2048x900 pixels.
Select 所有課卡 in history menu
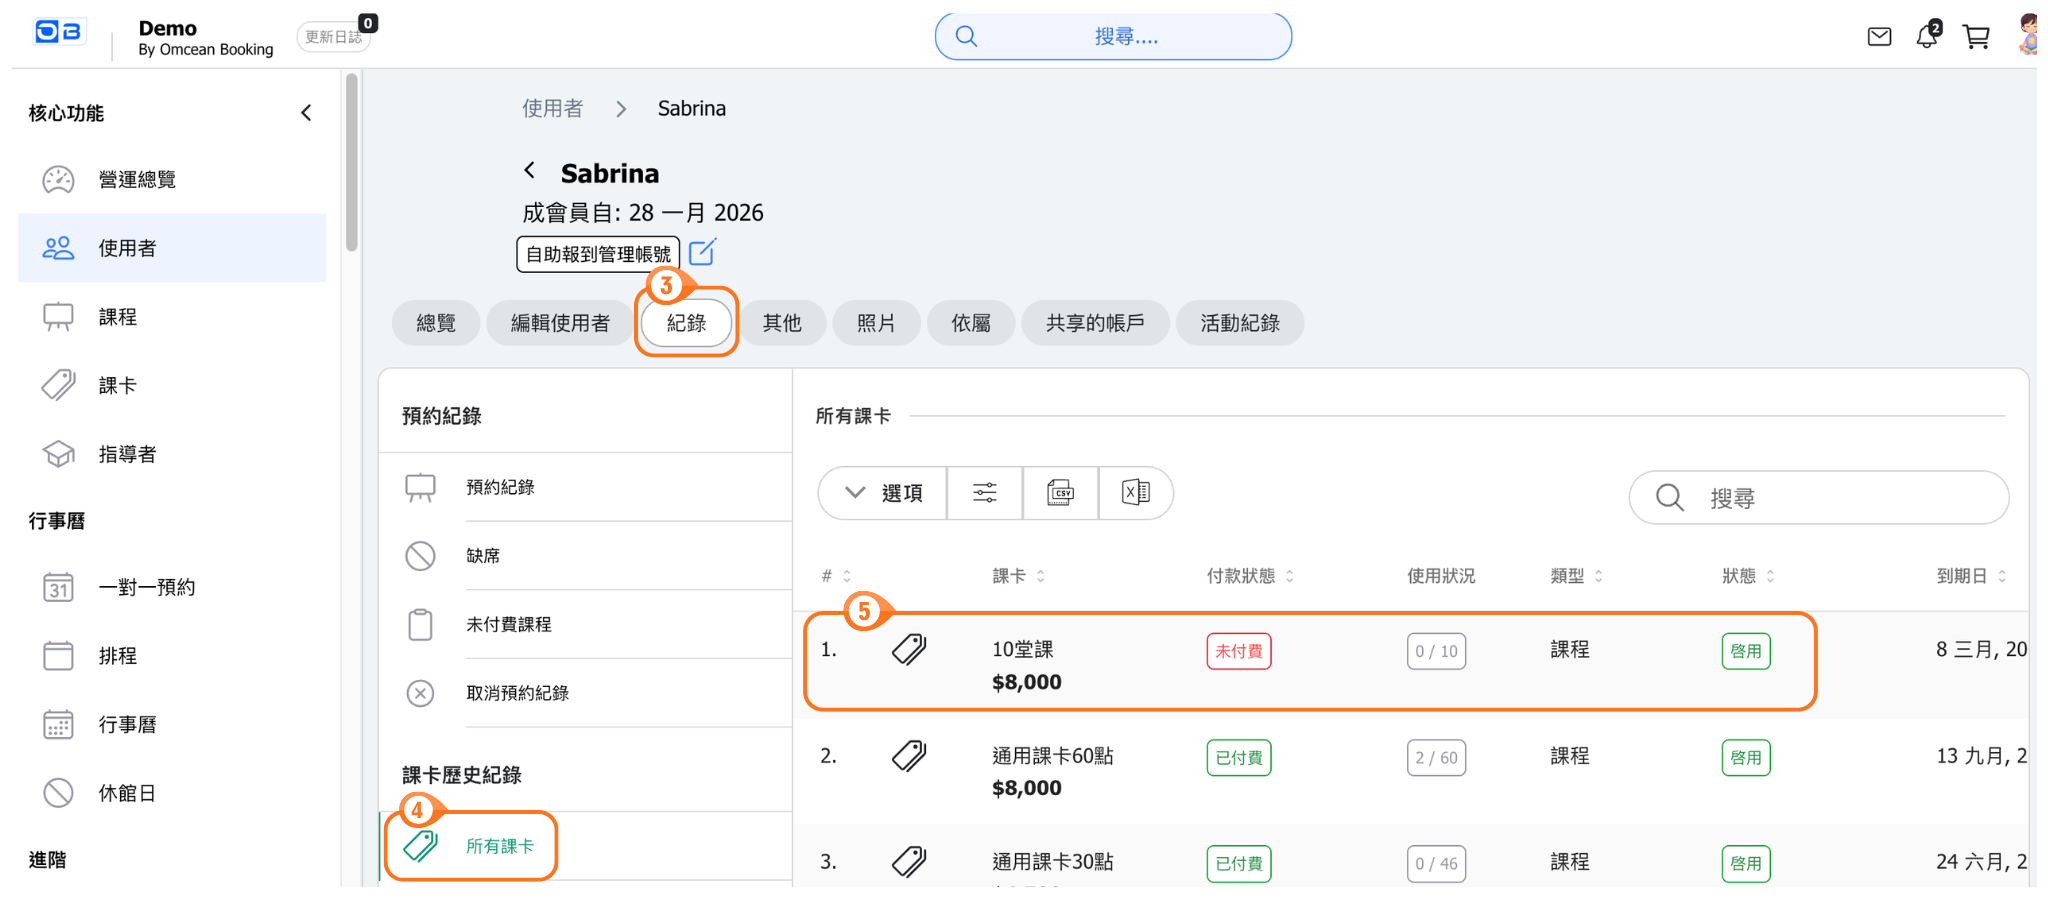tap(499, 846)
